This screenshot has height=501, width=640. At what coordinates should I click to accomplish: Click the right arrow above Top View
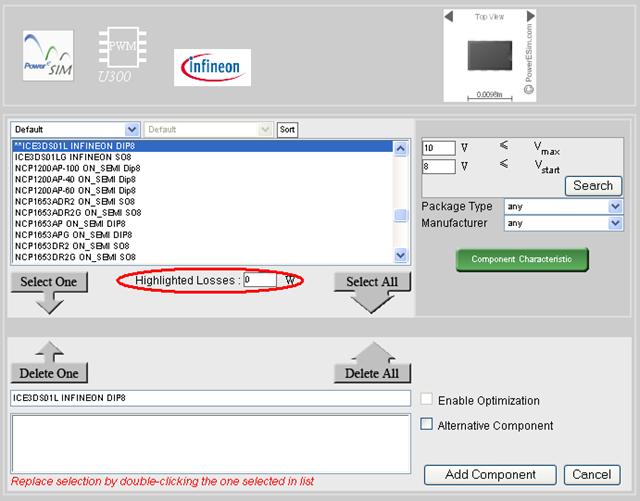click(x=529, y=17)
